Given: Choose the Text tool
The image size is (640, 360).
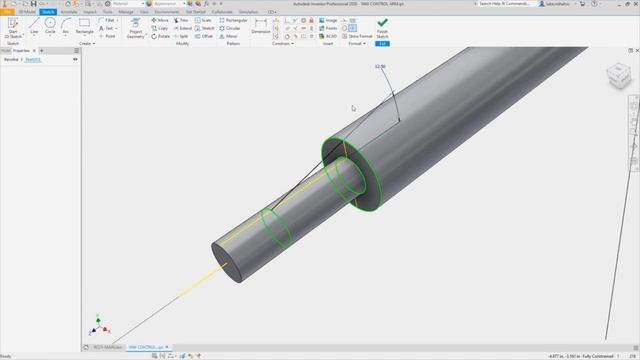Looking at the screenshot, I should [x=106, y=28].
